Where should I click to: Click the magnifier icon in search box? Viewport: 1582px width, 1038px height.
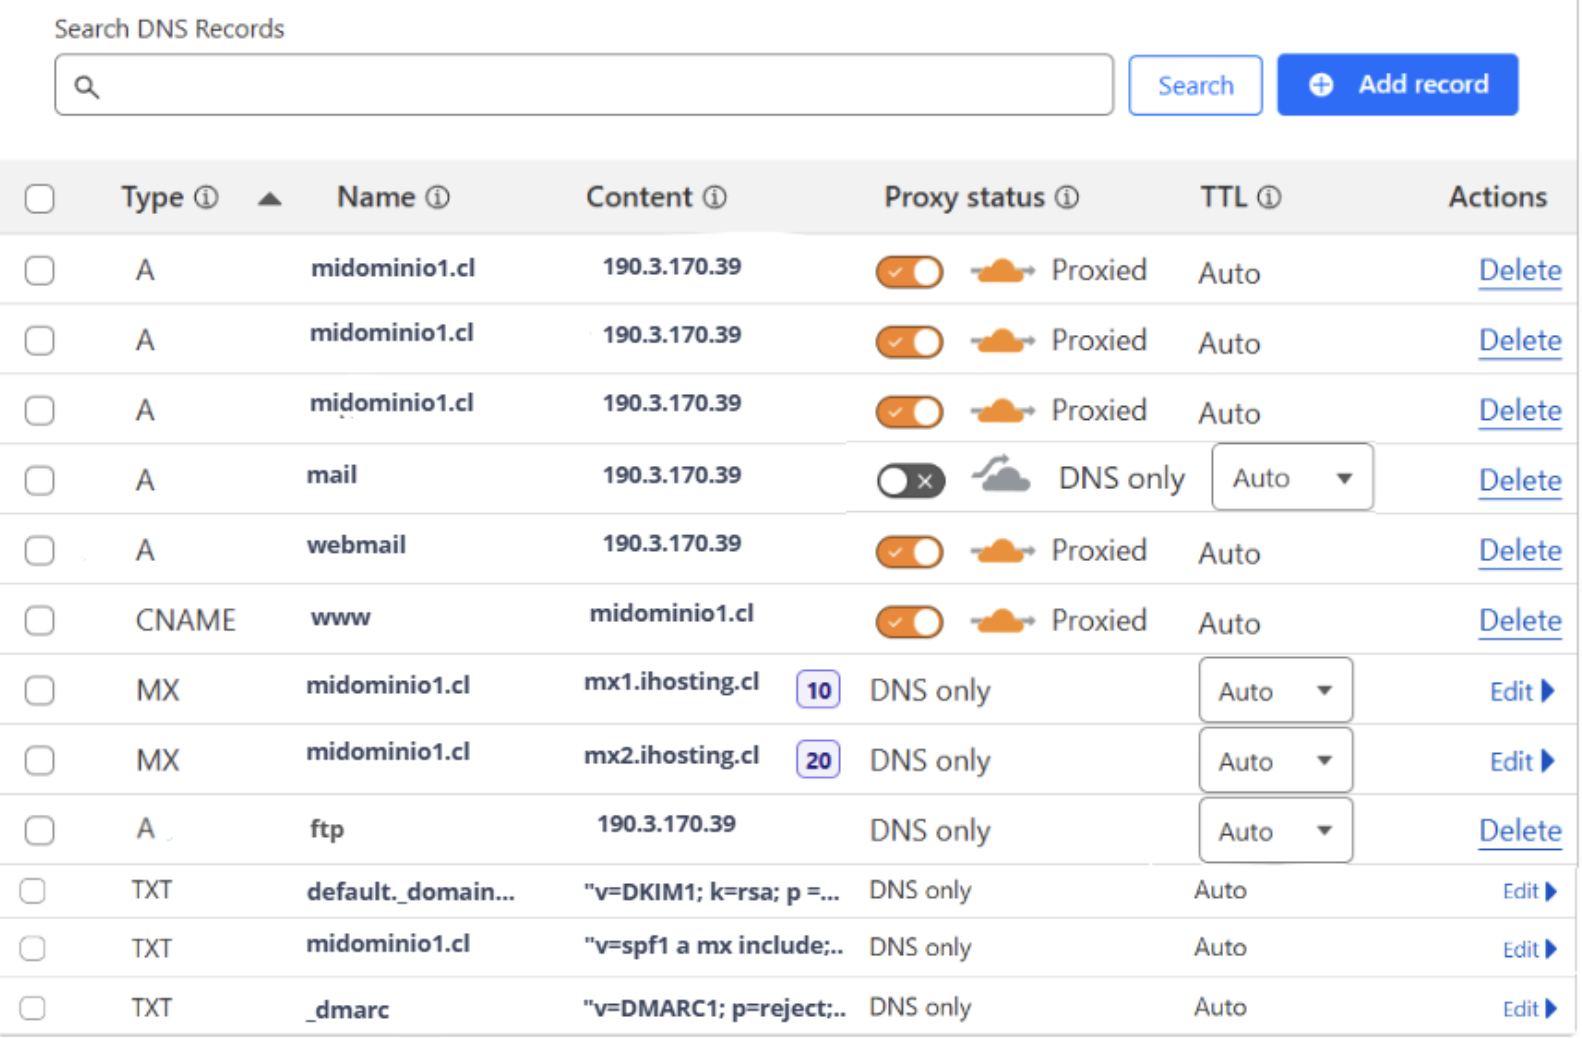(87, 87)
